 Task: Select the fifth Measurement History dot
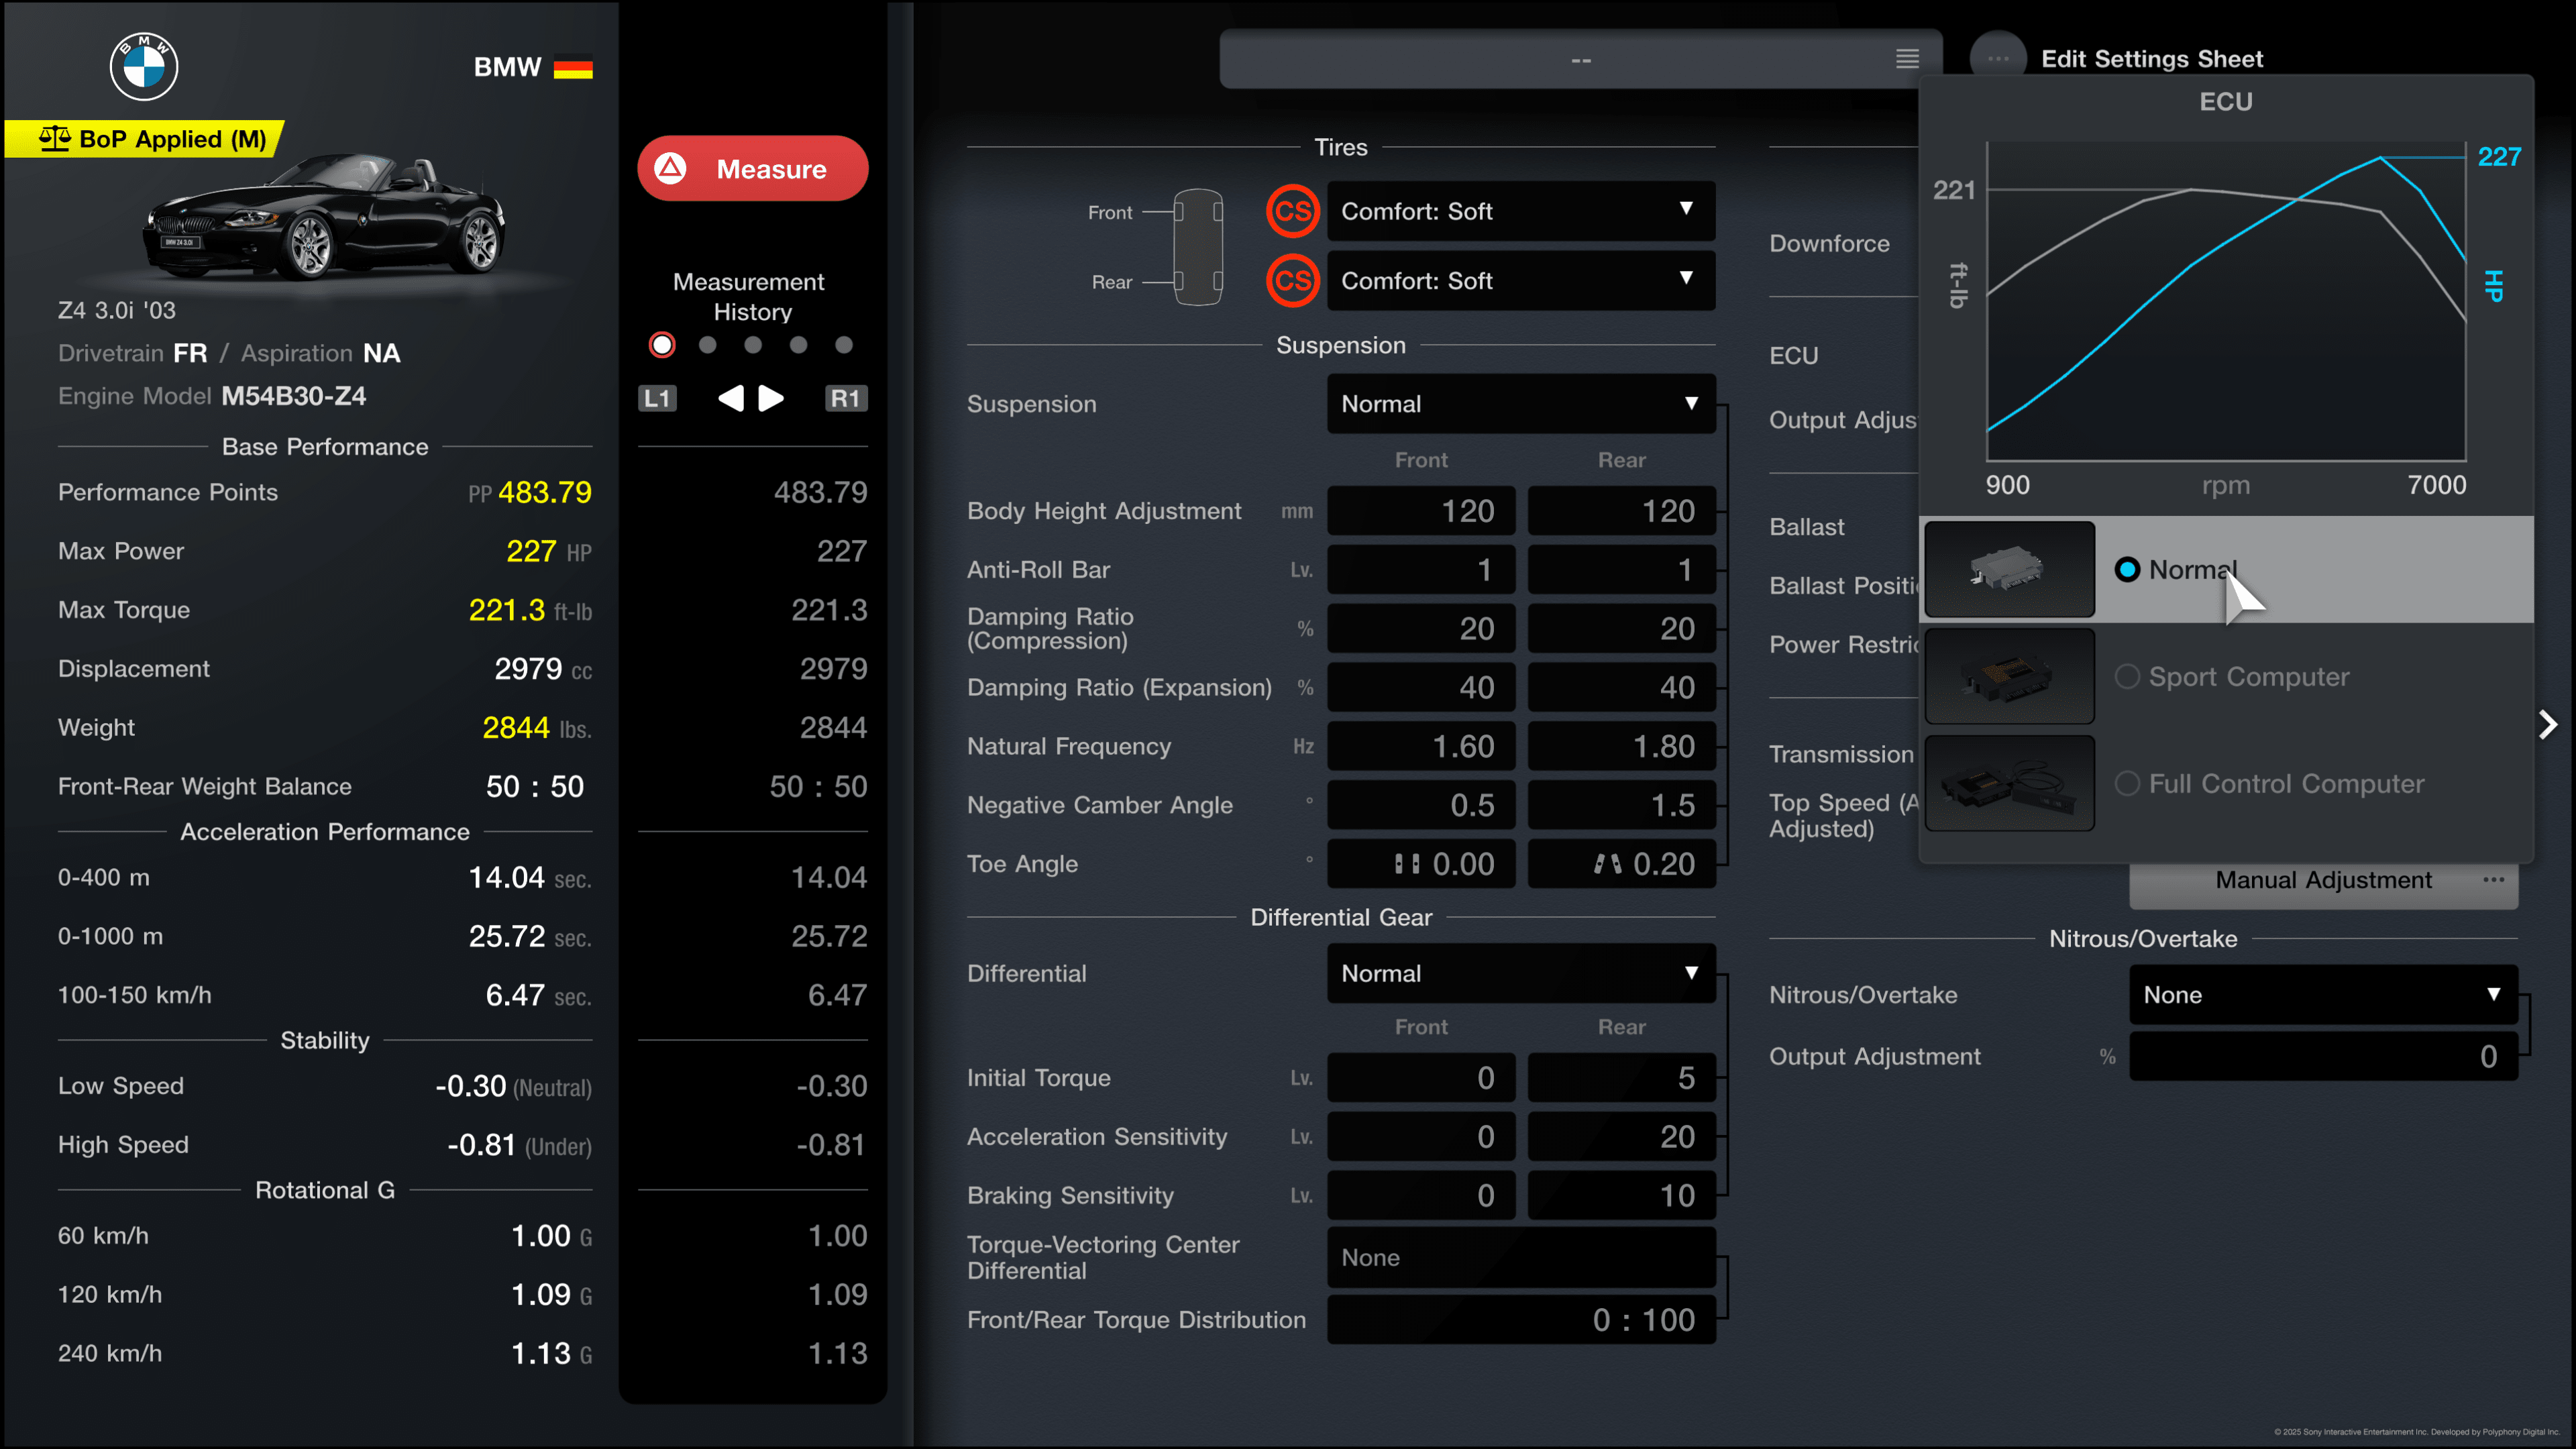pos(844,345)
